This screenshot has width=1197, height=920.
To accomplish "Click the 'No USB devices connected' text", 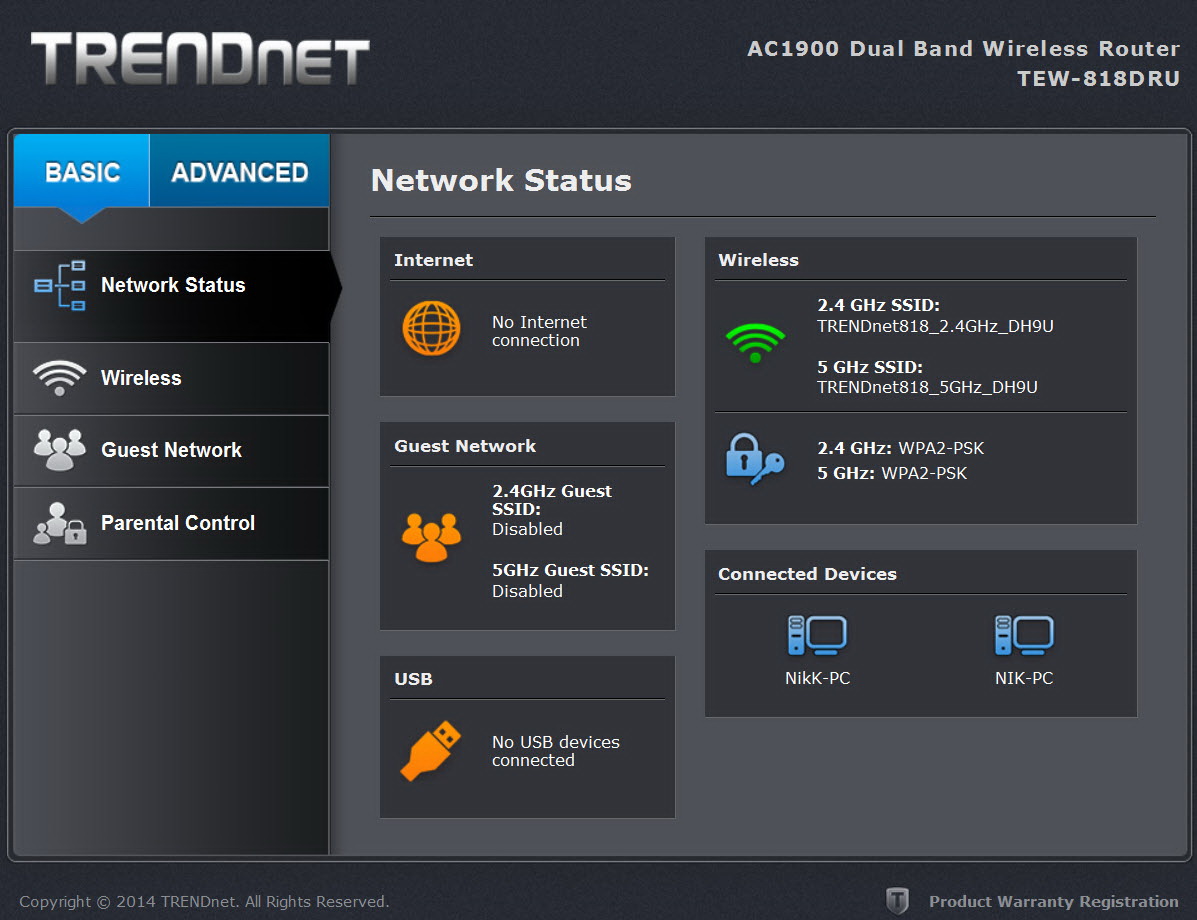I will (555, 751).
